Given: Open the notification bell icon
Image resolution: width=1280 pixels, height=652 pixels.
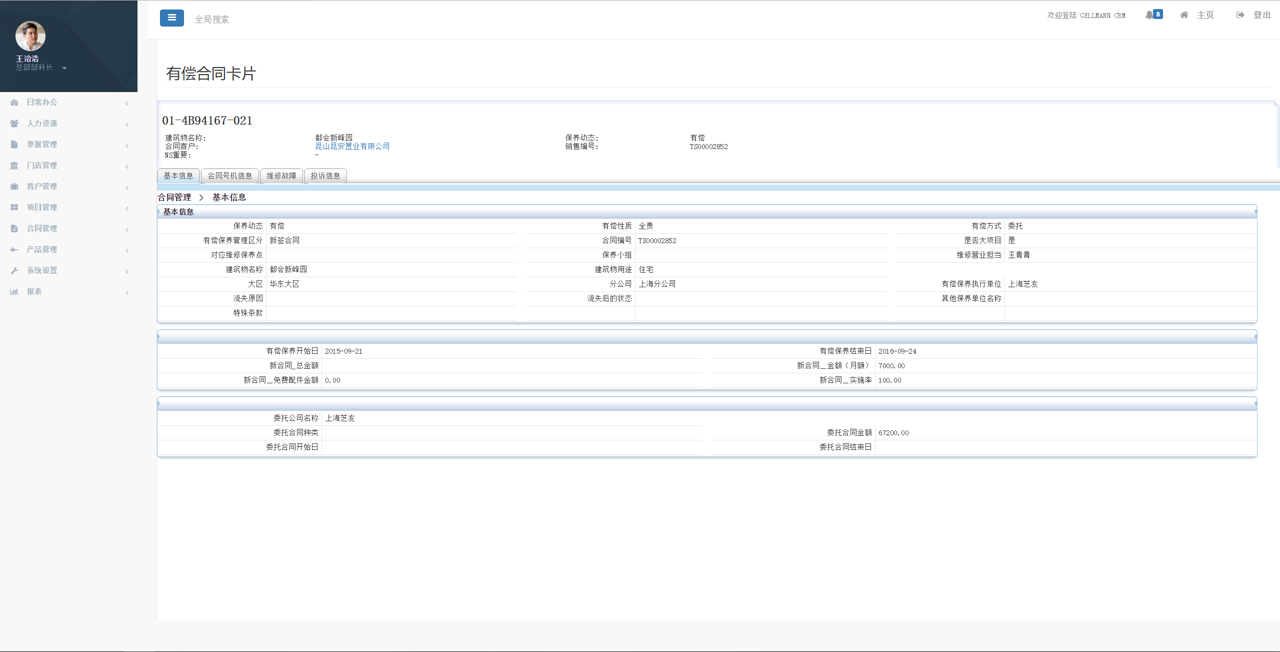Looking at the screenshot, I should tap(1150, 15).
